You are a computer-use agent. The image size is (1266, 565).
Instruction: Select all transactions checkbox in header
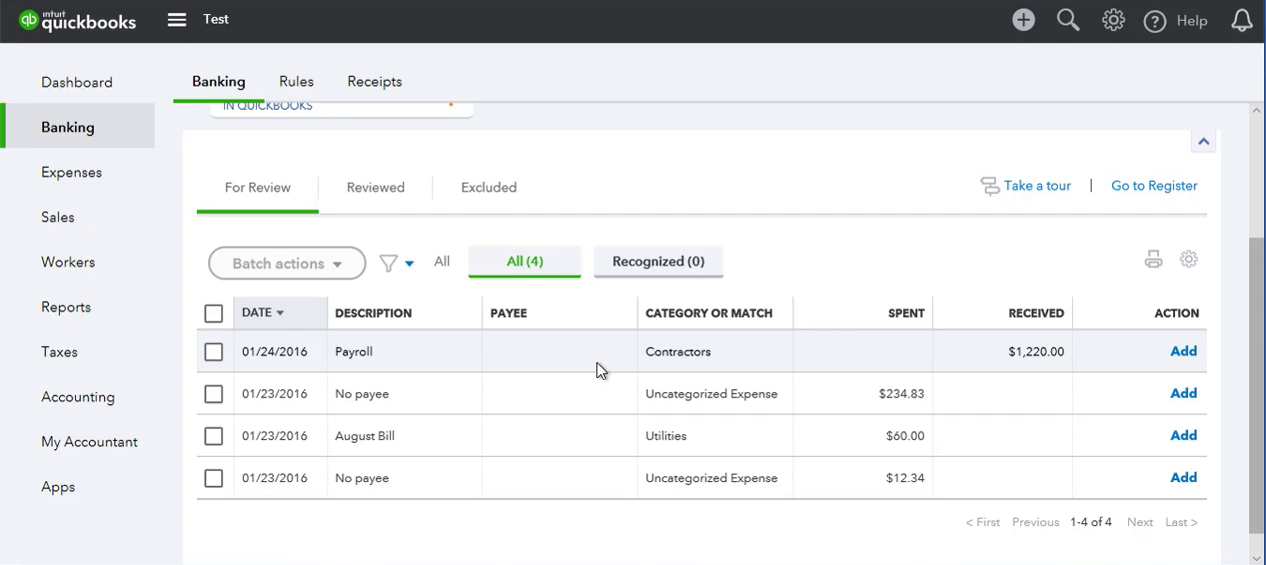point(213,314)
